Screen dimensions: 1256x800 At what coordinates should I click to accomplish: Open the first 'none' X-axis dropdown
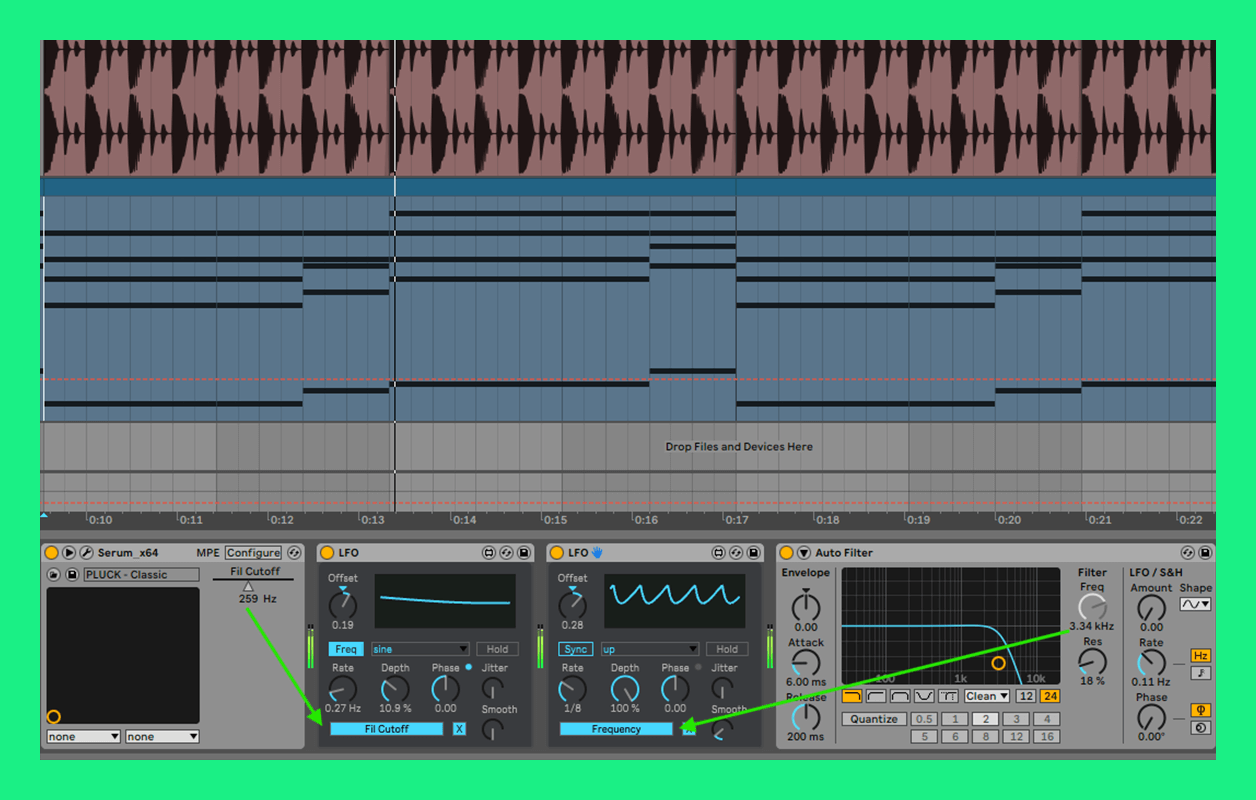pyautogui.click(x=82, y=737)
